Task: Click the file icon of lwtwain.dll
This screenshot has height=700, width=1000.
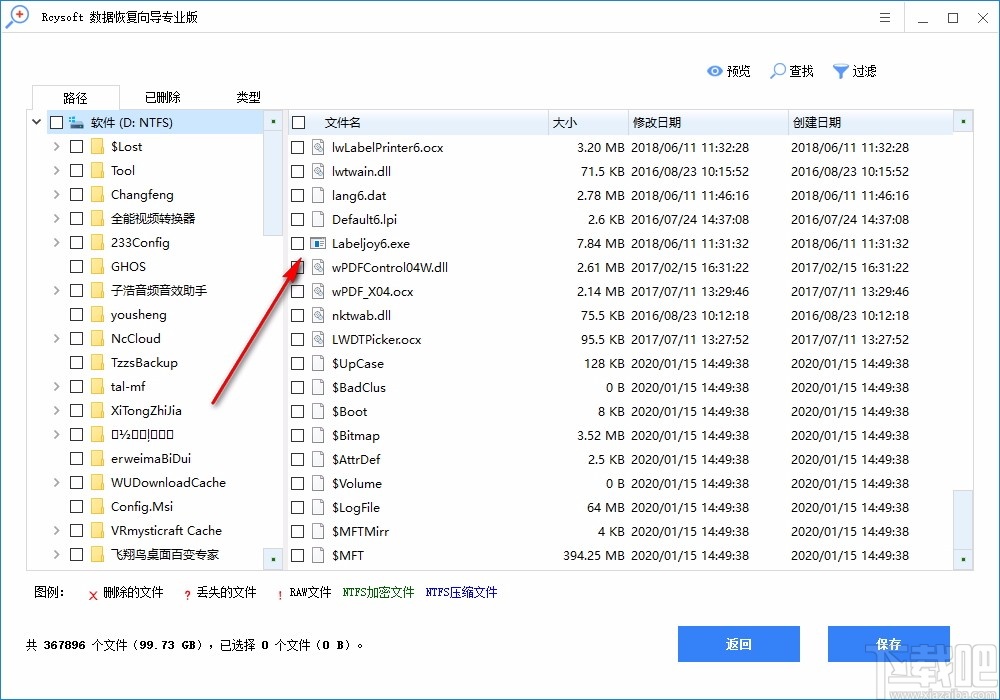Action: pos(317,171)
